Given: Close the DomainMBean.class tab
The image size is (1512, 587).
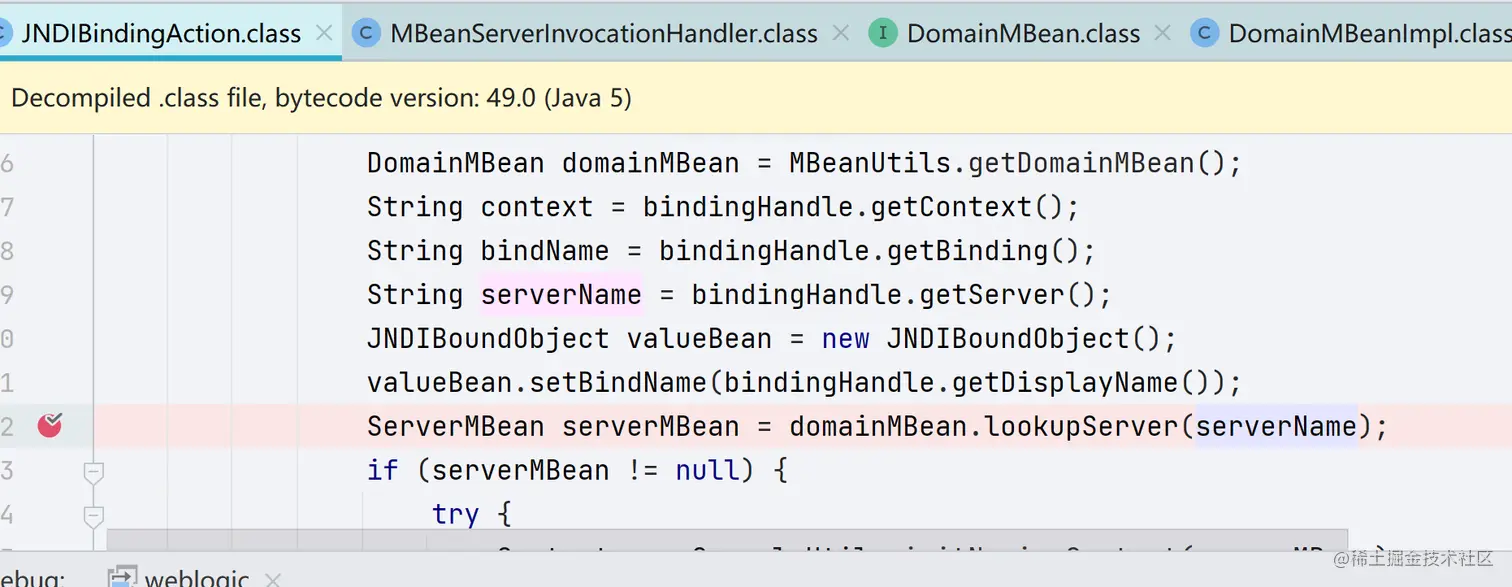Looking at the screenshot, I should point(1162,33).
